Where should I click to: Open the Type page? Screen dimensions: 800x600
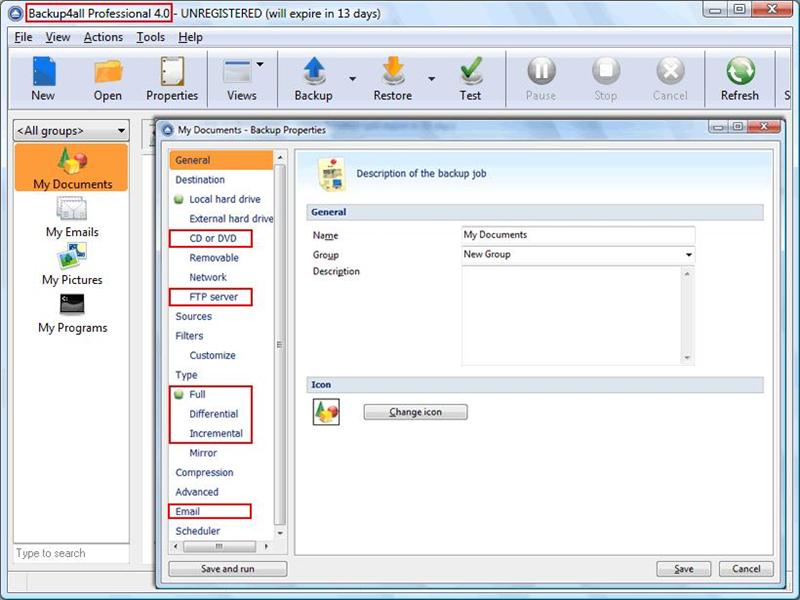pos(186,375)
